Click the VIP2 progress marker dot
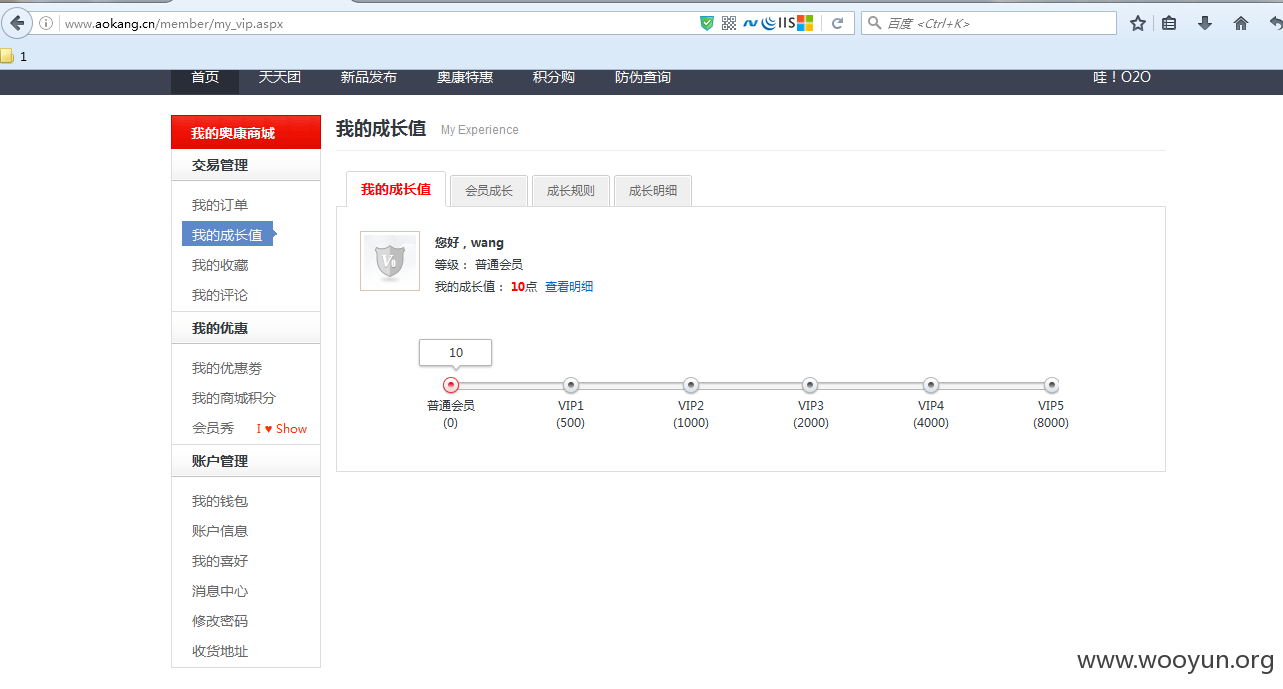The image size is (1283, 689). [691, 385]
